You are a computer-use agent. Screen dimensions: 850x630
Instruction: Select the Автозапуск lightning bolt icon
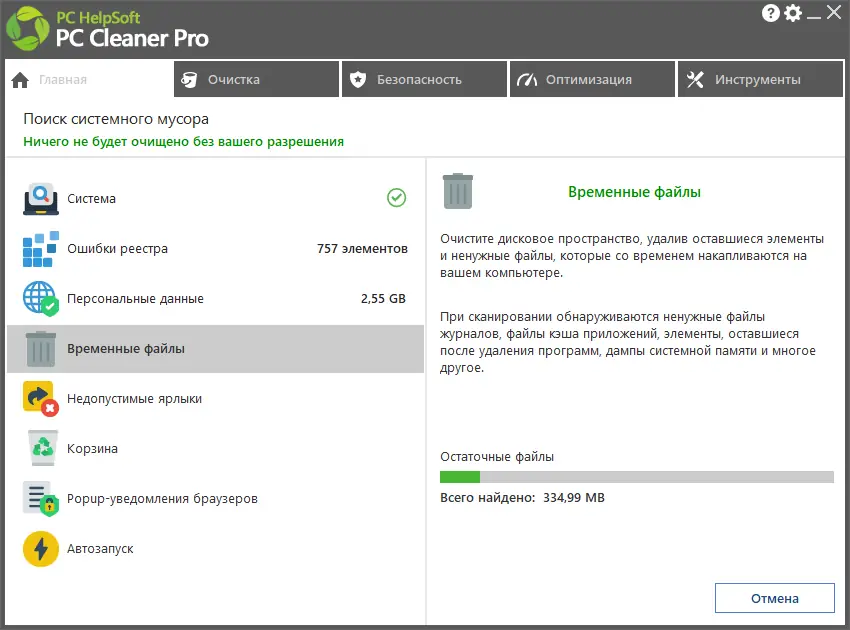pos(40,548)
